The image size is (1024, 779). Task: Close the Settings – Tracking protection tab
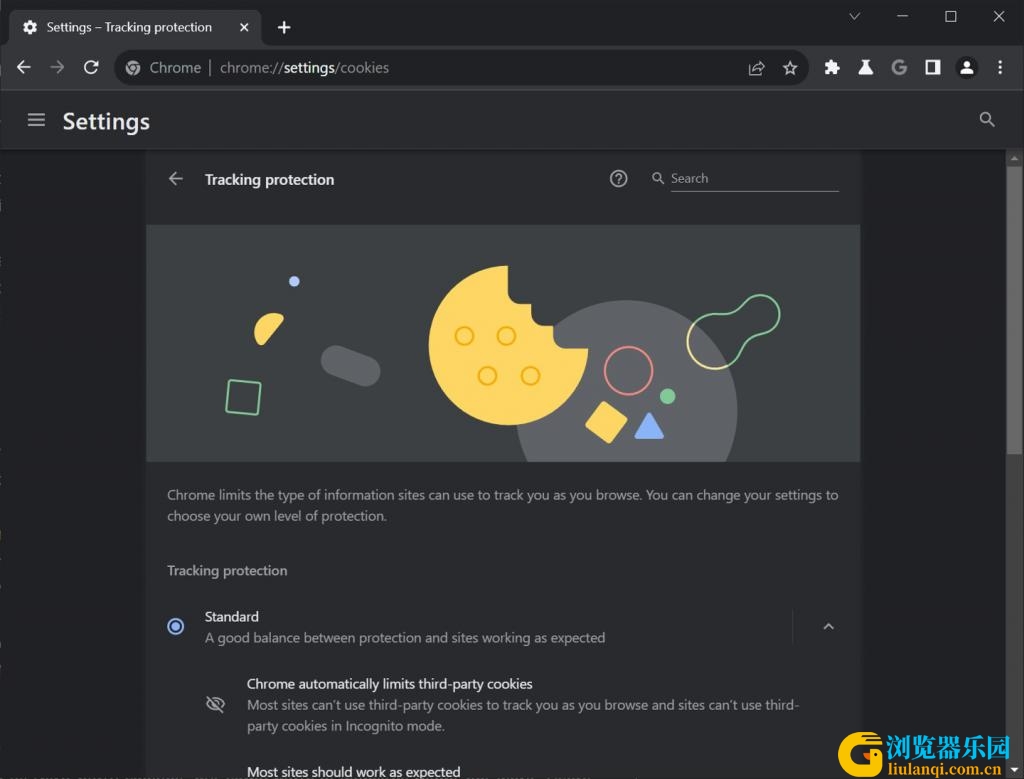coord(244,27)
